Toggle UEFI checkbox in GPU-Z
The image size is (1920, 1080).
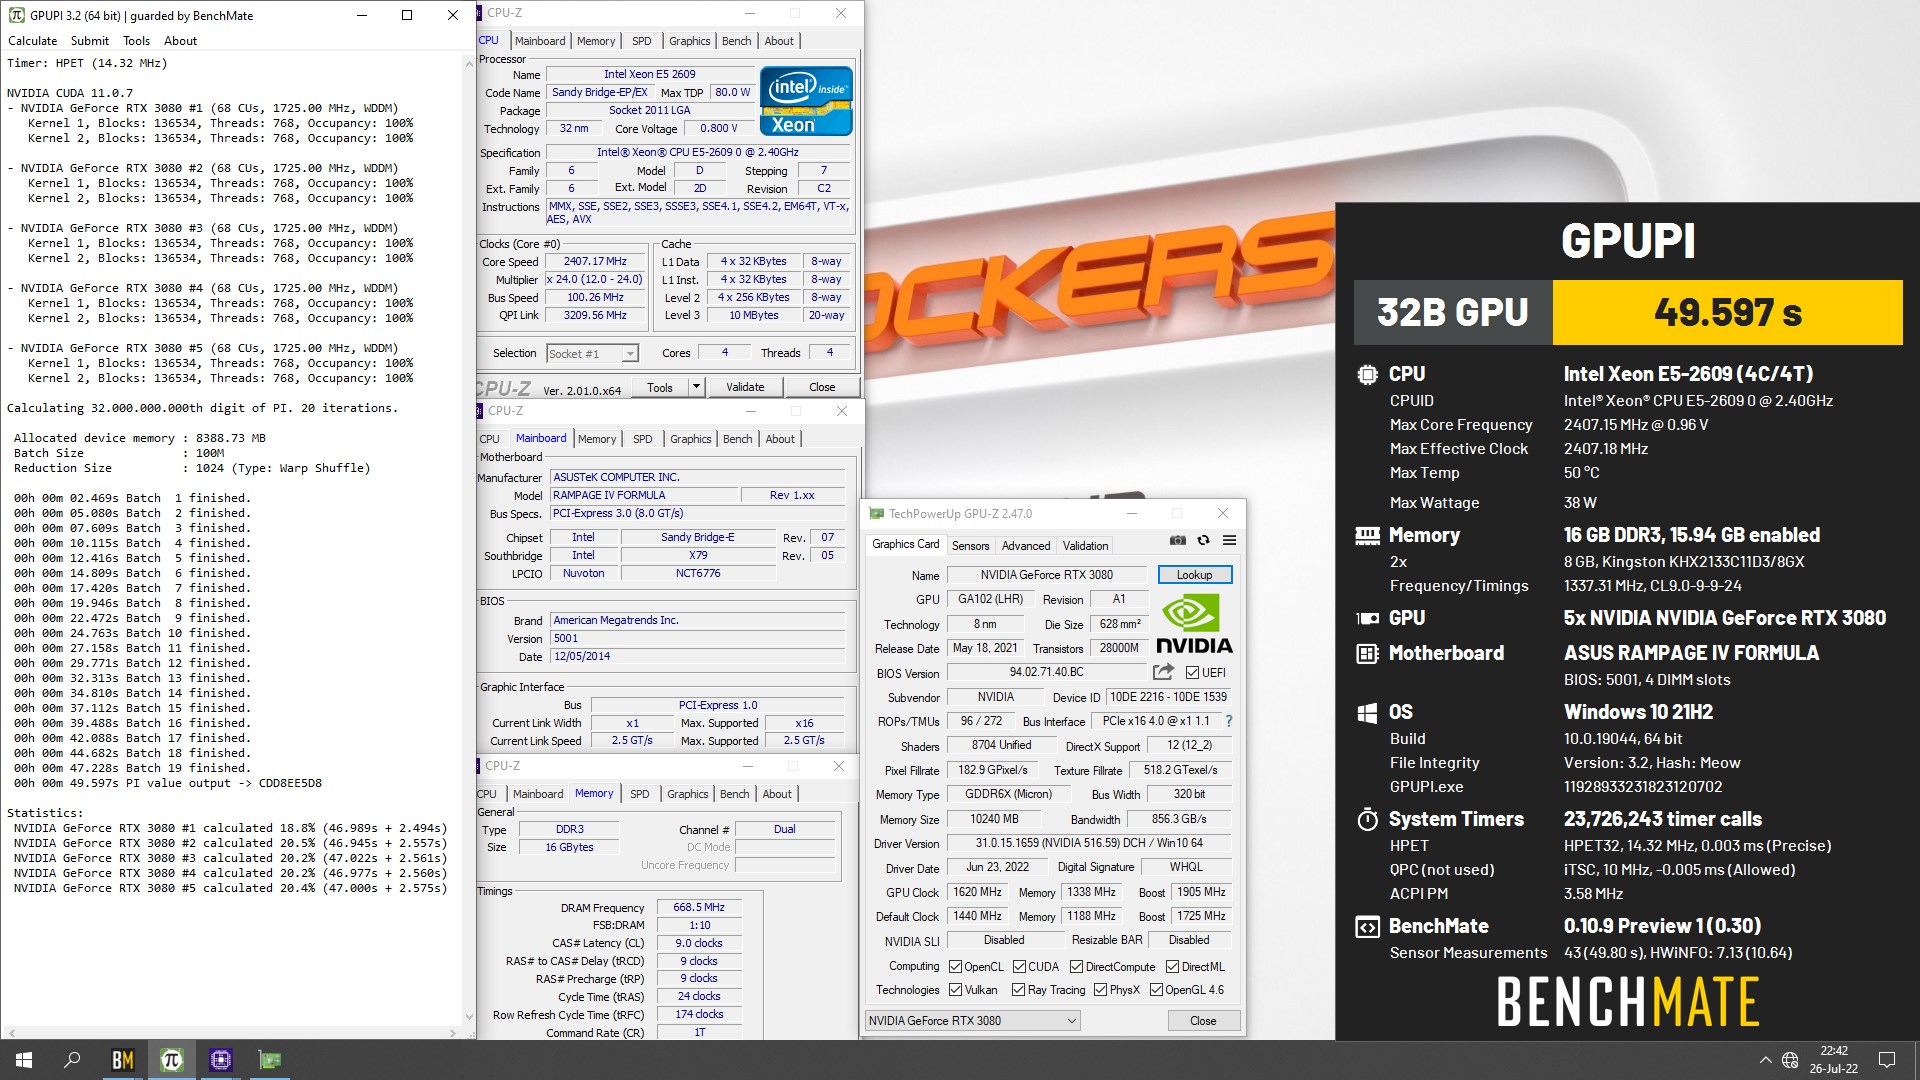(1192, 673)
